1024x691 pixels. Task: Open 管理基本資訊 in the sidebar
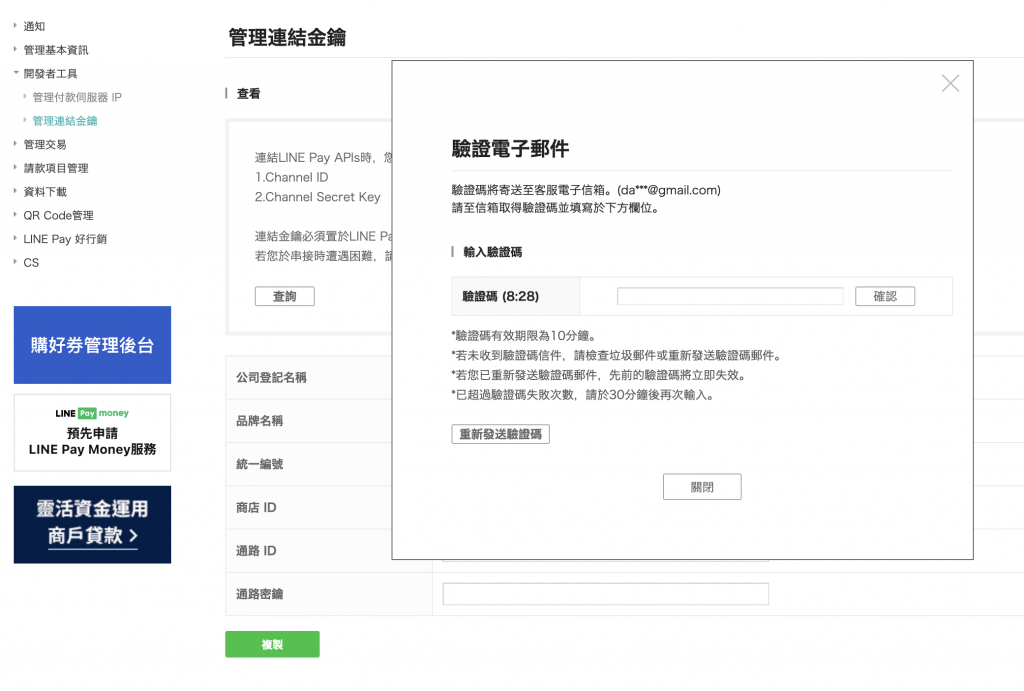tap(56, 50)
